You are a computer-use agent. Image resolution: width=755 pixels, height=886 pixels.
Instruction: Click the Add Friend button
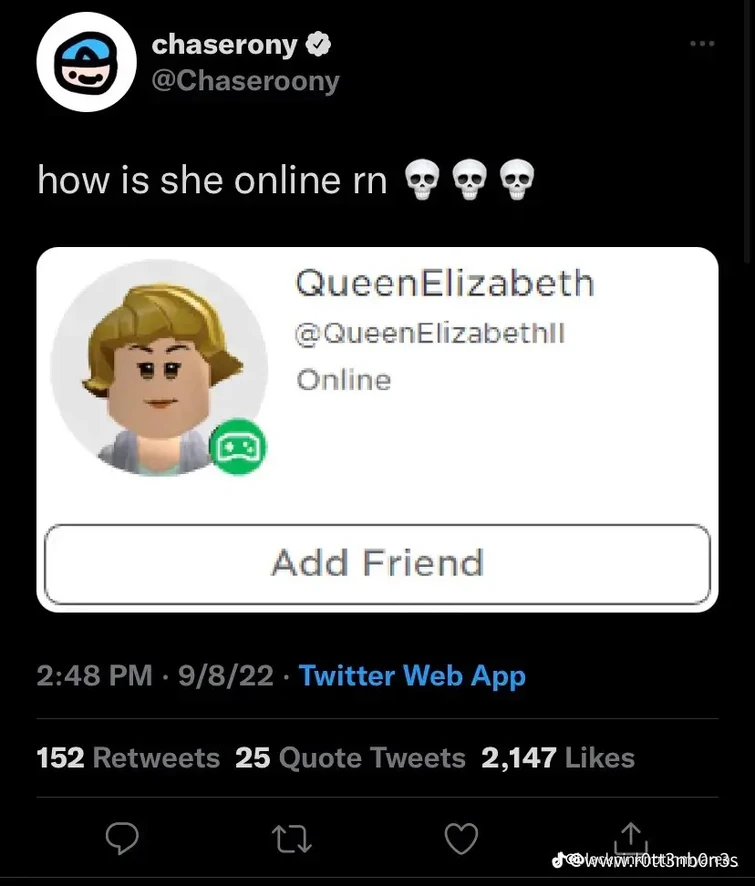tap(377, 563)
